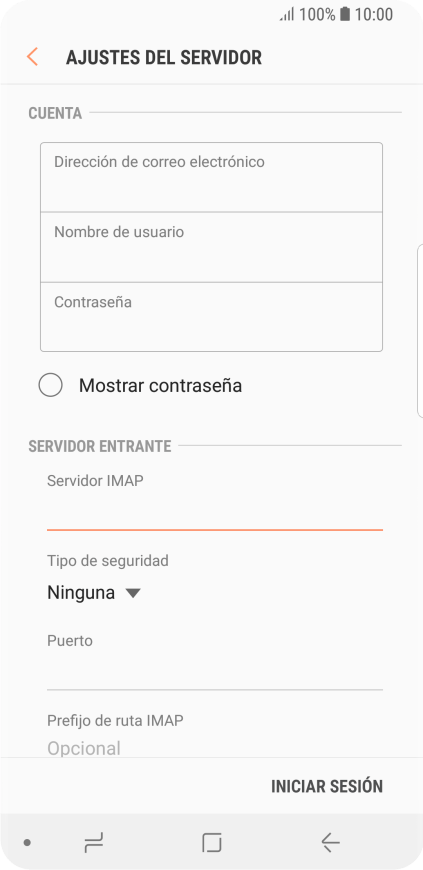The image size is (423, 870).
Task: Tap the recent apps navigation icon
Action: tap(94, 843)
